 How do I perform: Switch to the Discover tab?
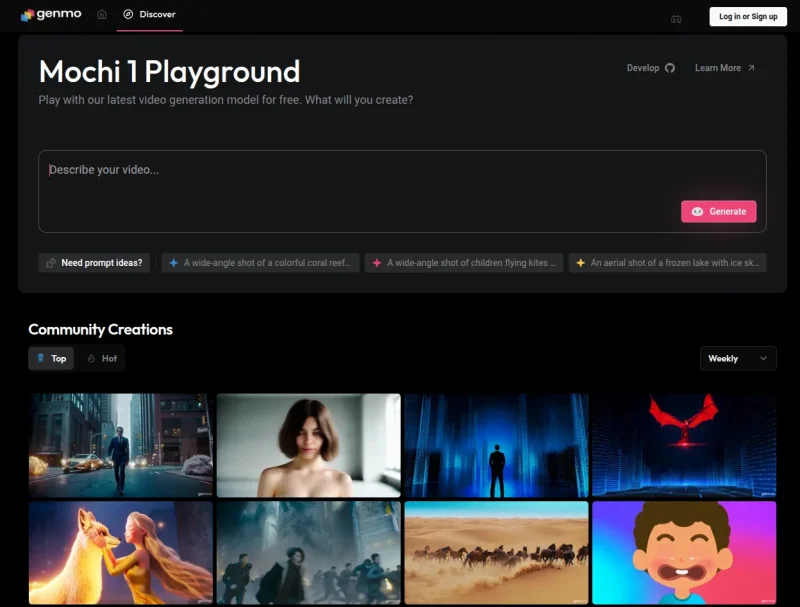point(149,14)
